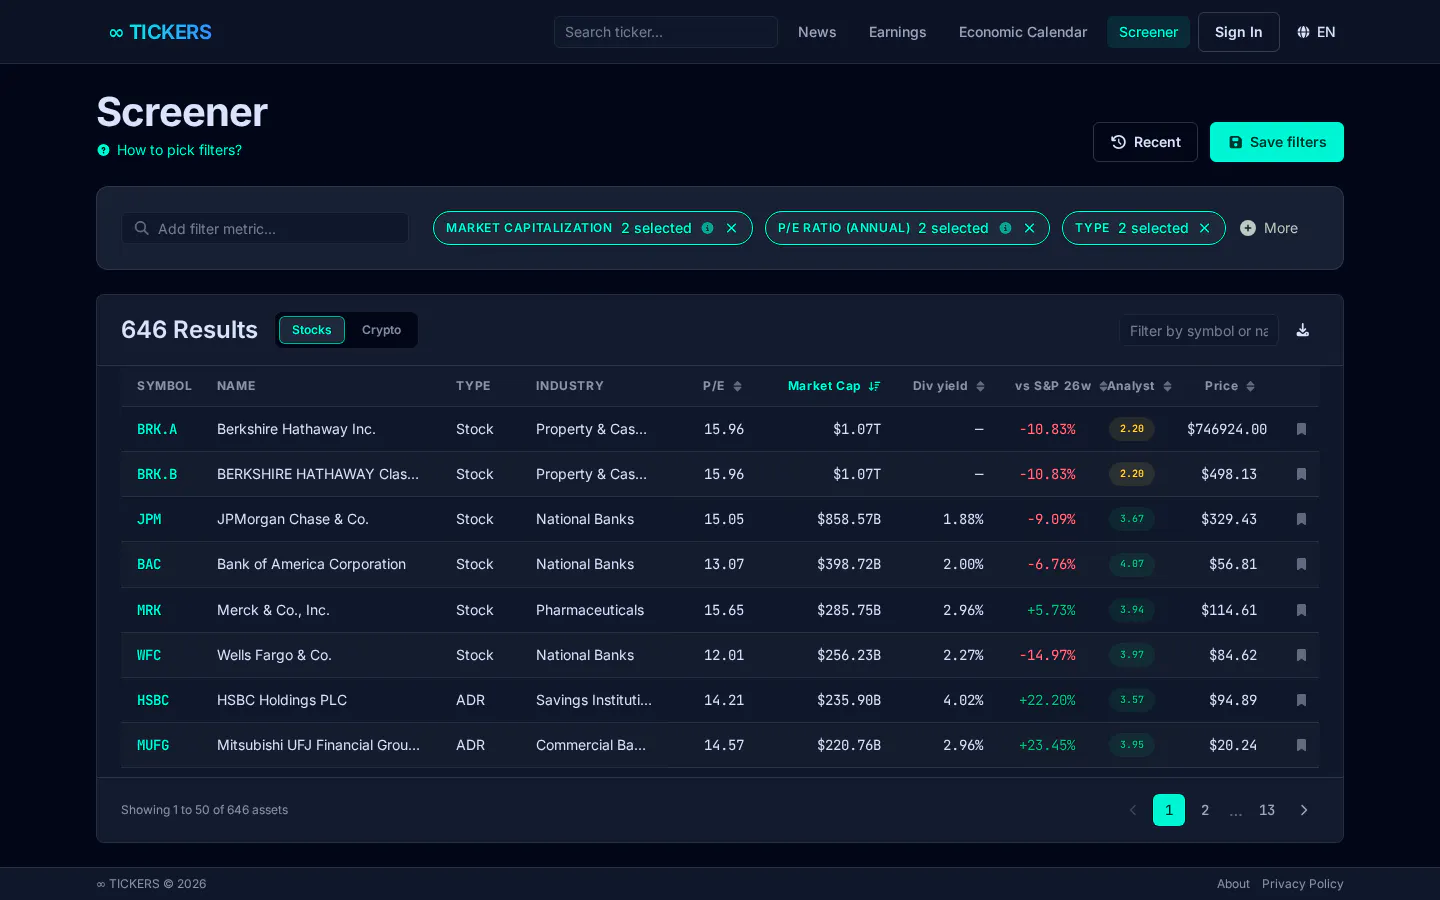
Task: Bookmark the BRK.B row
Action: (1301, 474)
